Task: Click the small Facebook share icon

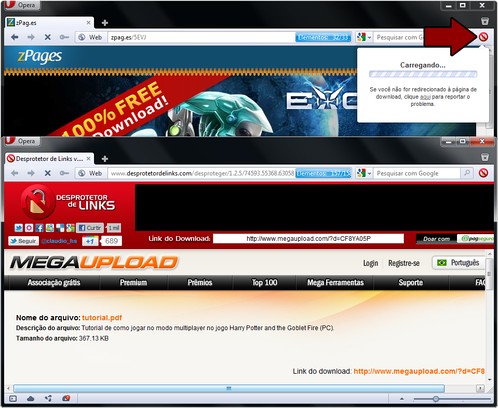Action: [x=39, y=228]
